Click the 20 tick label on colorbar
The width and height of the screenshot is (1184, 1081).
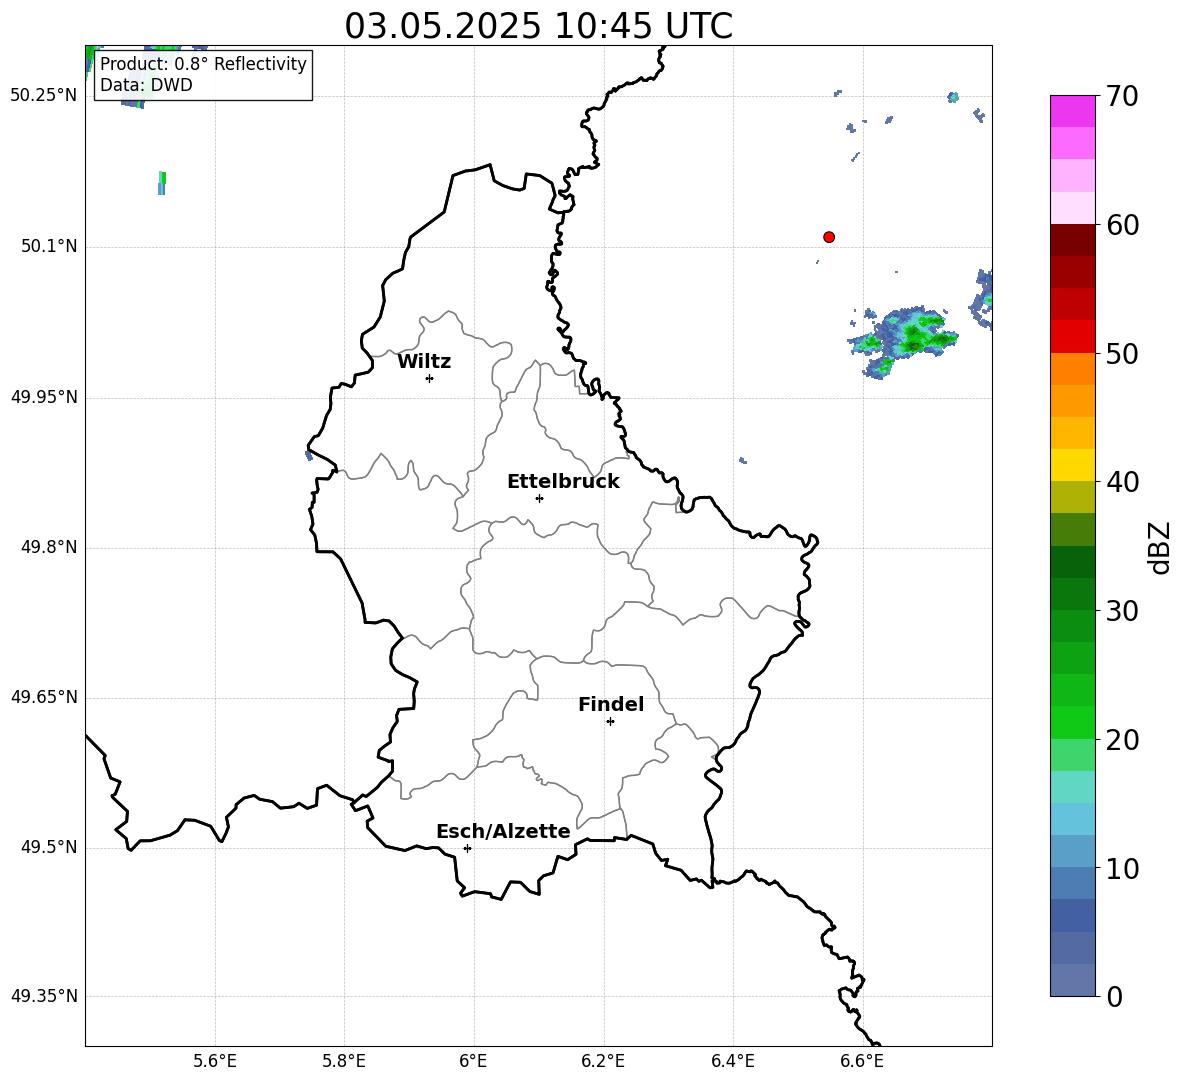coord(1122,740)
